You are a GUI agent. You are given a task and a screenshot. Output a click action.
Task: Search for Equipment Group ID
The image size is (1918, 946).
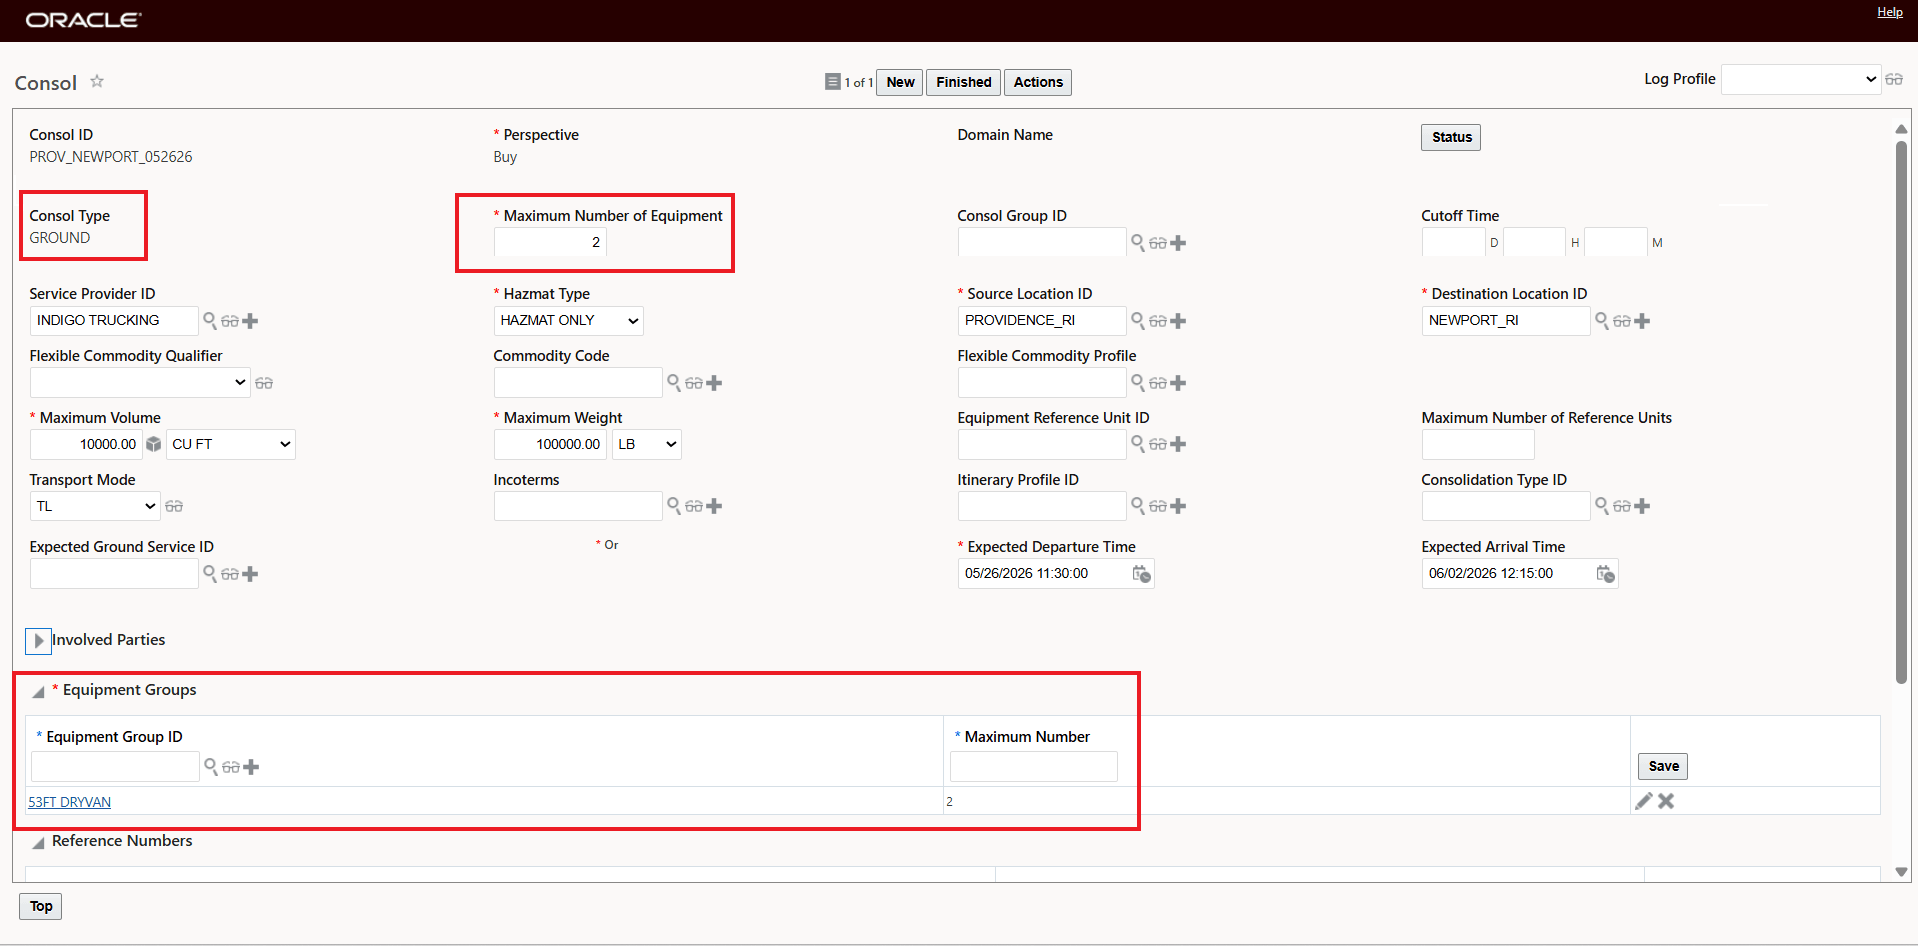pyautogui.click(x=211, y=766)
